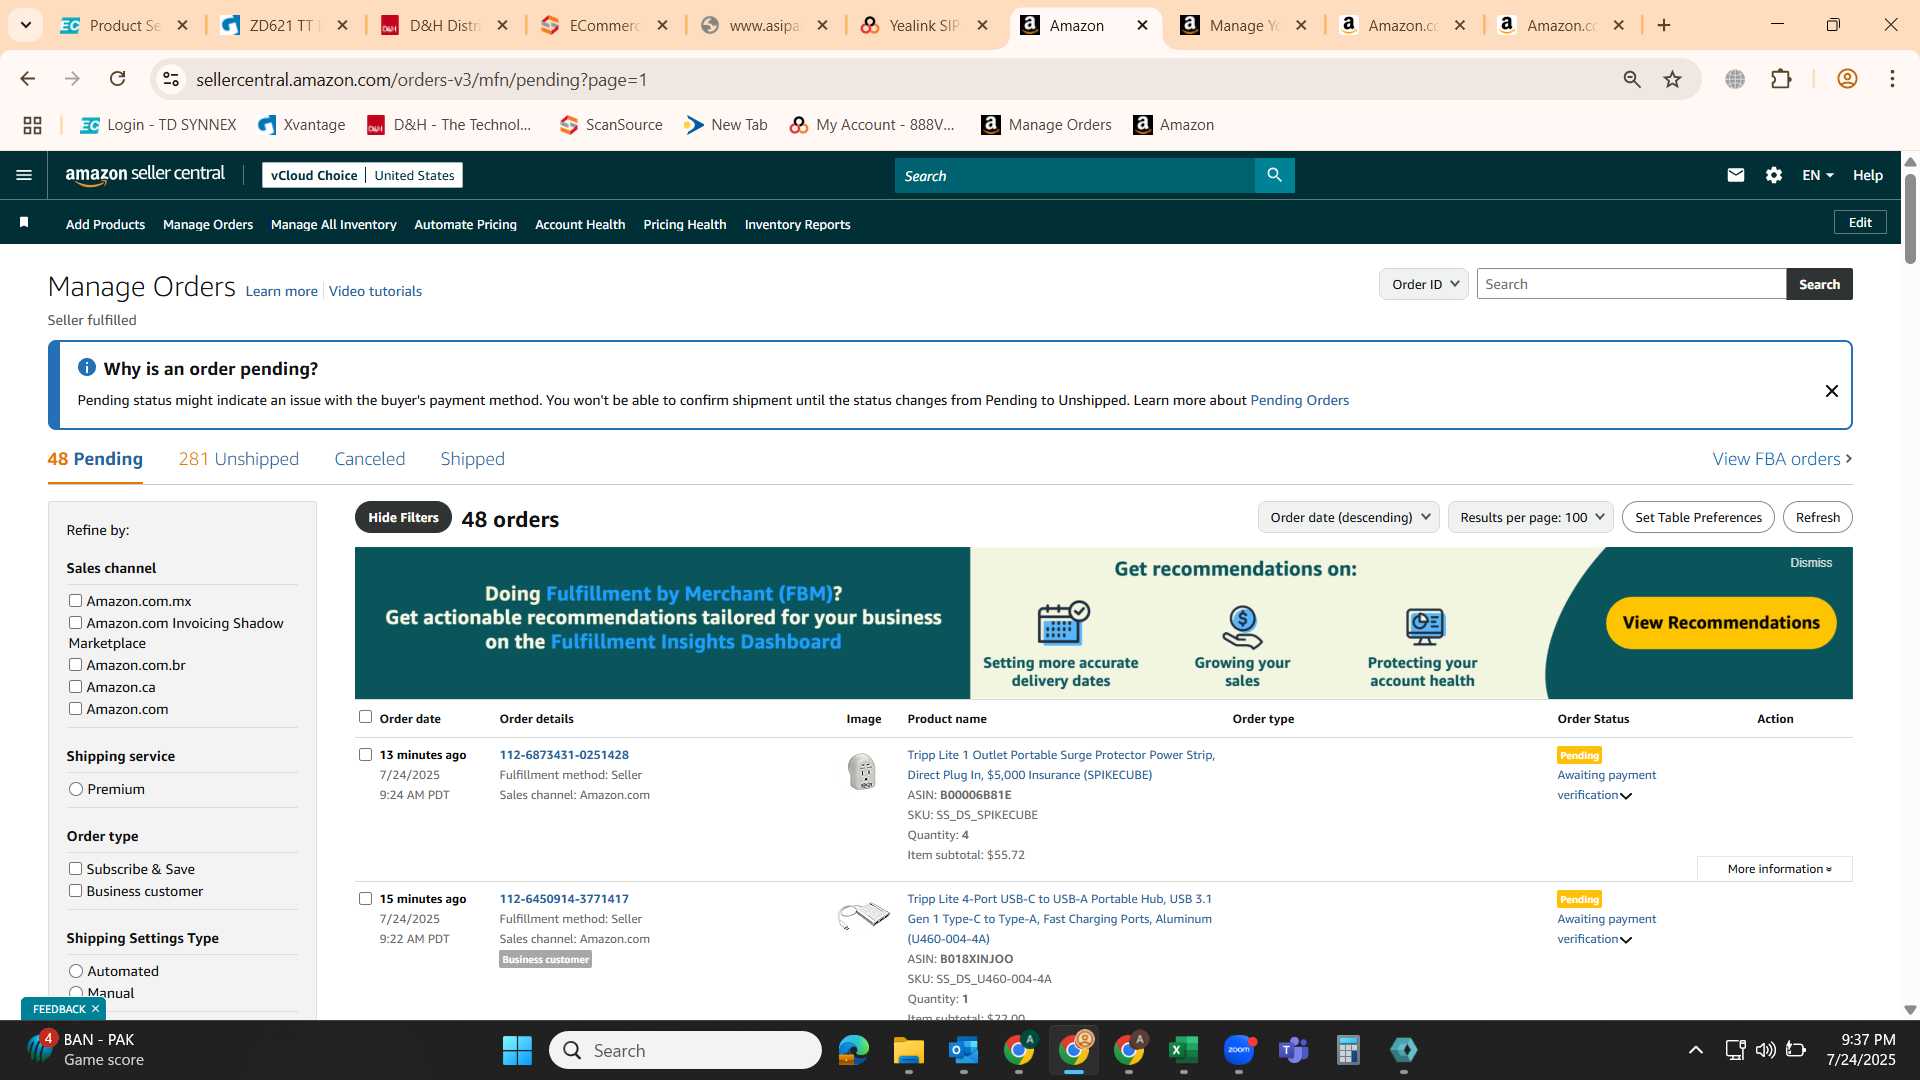Screen dimensions: 1920x1080
Task: Open the settings gear icon
Action: [x=1773, y=175]
